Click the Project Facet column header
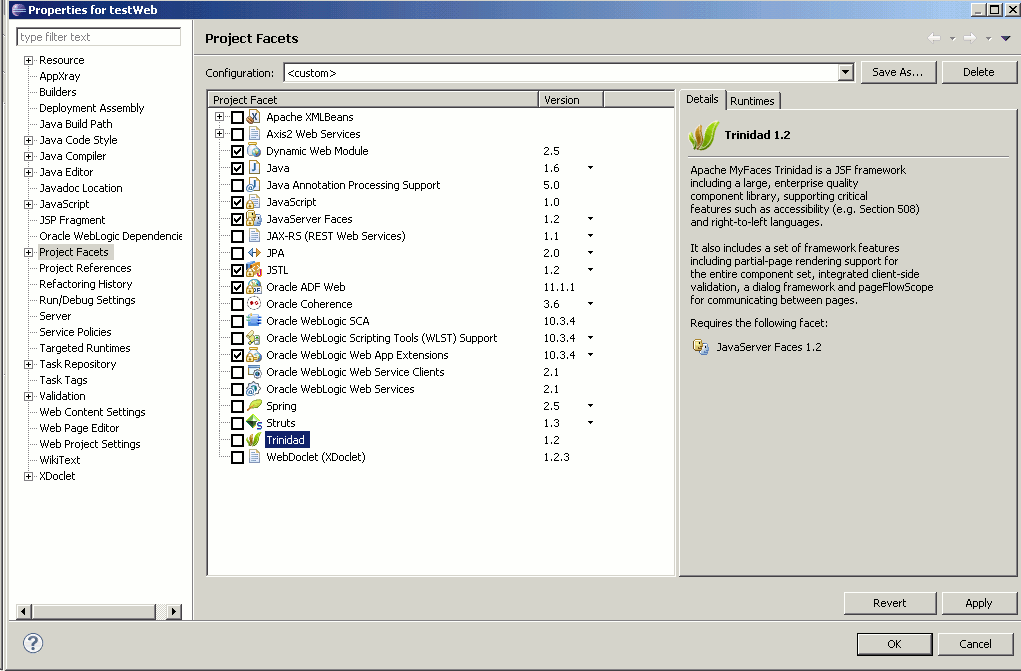 click(x=372, y=100)
